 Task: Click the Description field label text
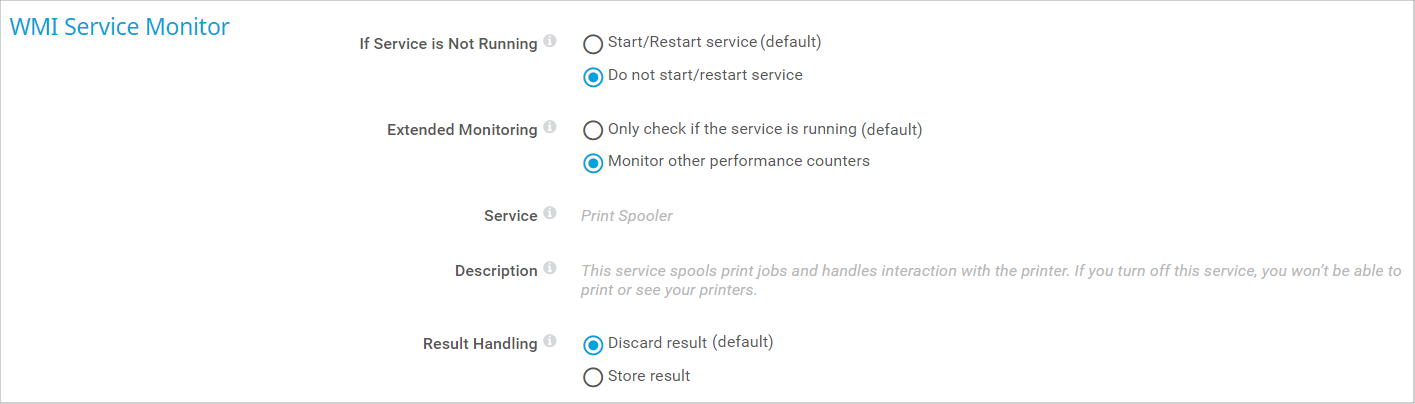[x=496, y=271]
